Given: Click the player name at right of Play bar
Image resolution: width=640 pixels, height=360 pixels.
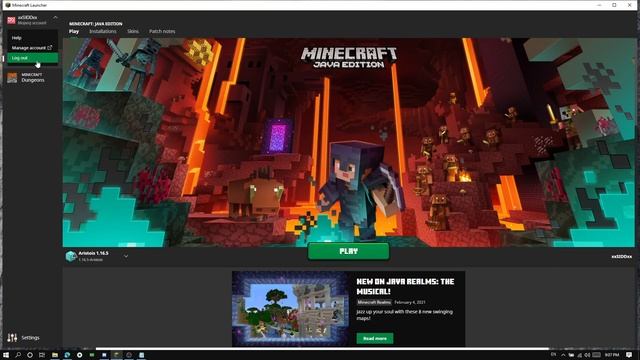Looking at the screenshot, I should tap(621, 257).
